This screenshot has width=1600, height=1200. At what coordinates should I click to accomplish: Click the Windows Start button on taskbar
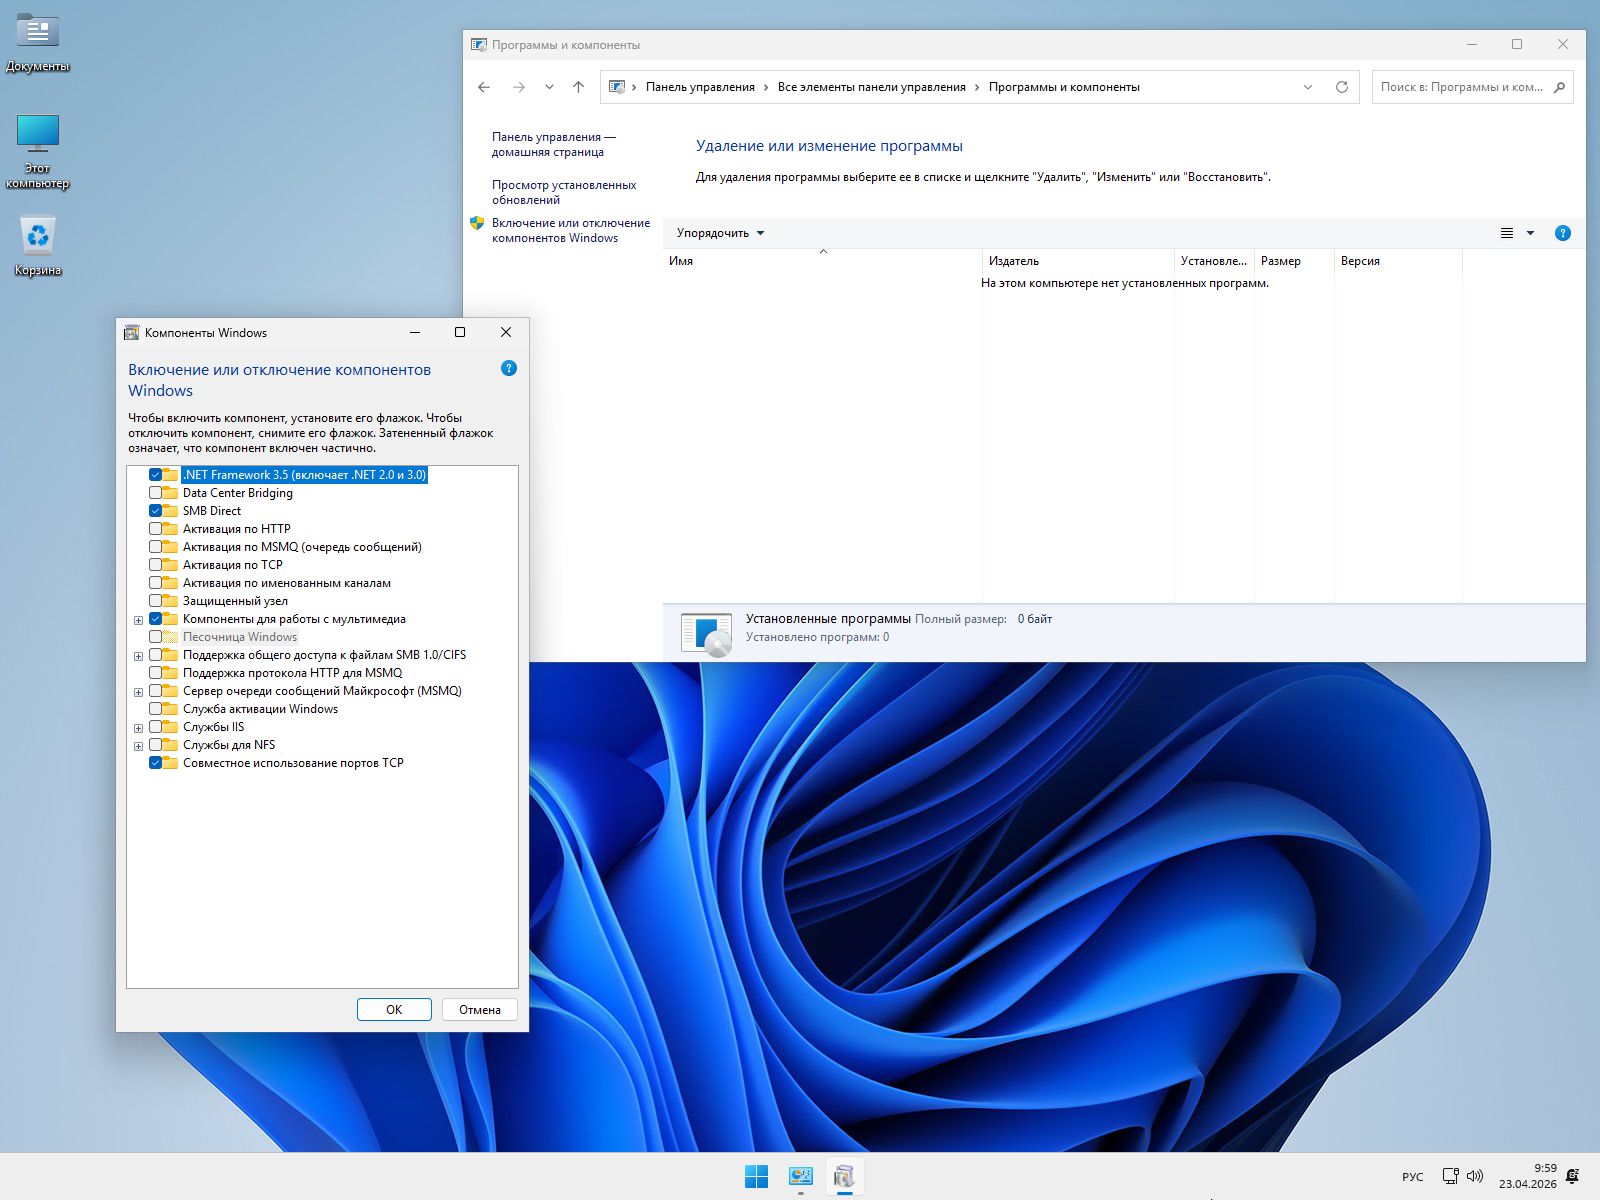[756, 1177]
